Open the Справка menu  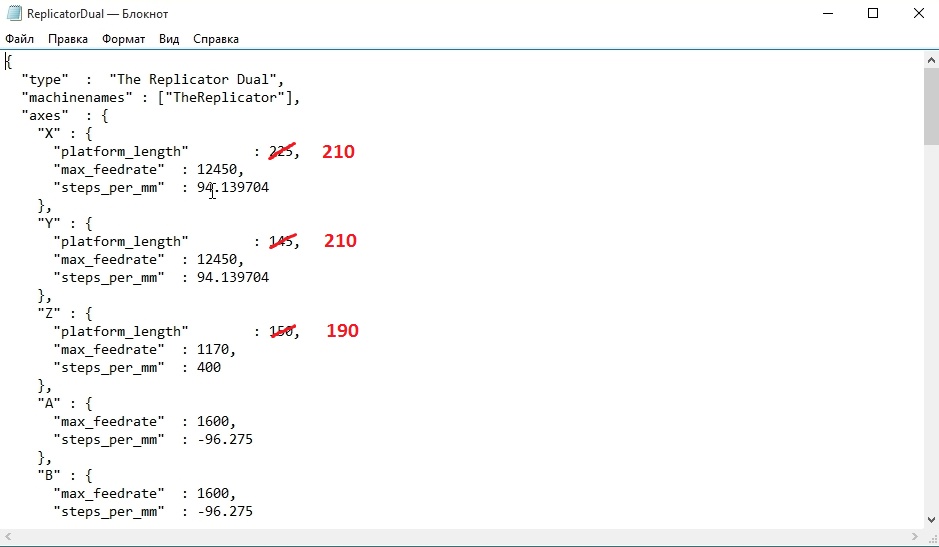click(x=216, y=39)
